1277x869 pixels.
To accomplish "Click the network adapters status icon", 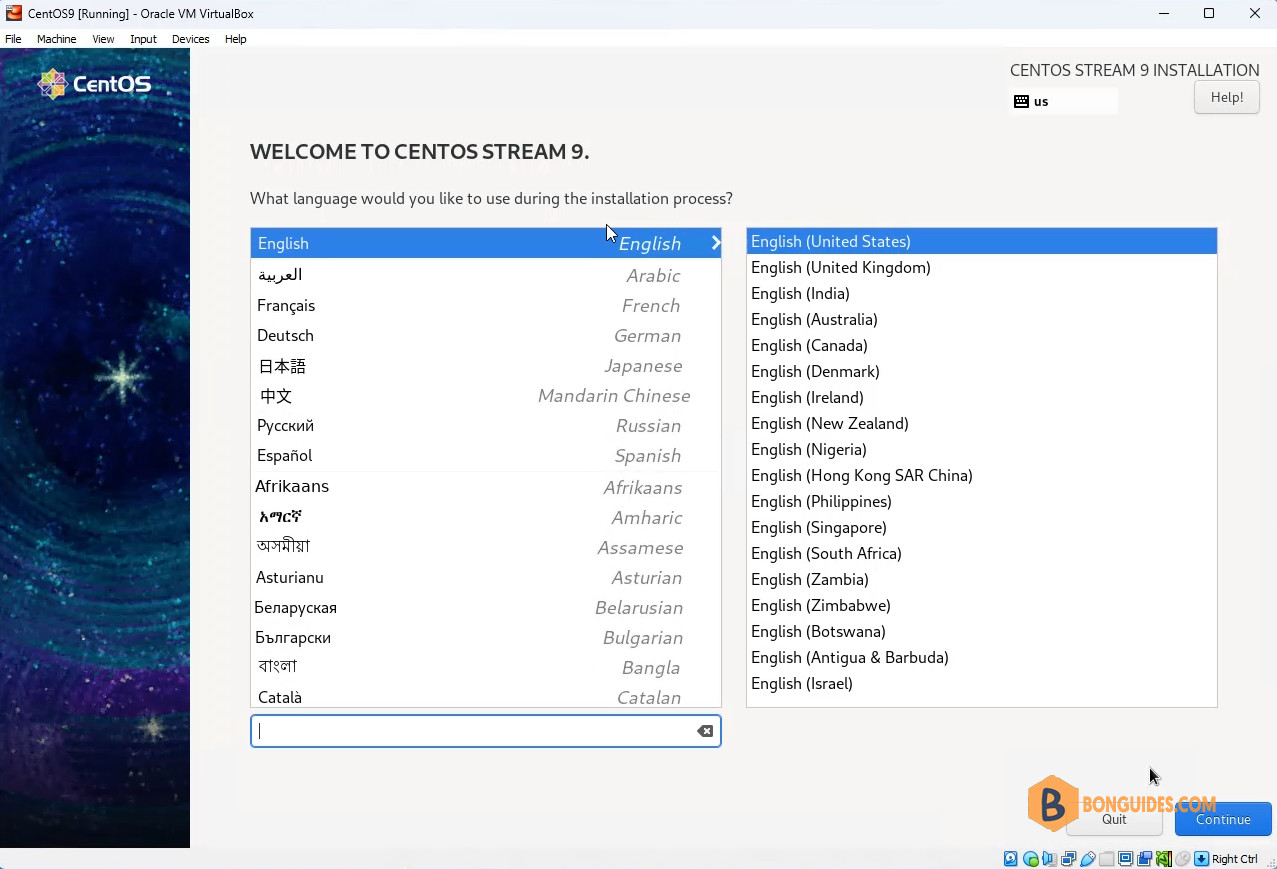I will pyautogui.click(x=1068, y=859).
